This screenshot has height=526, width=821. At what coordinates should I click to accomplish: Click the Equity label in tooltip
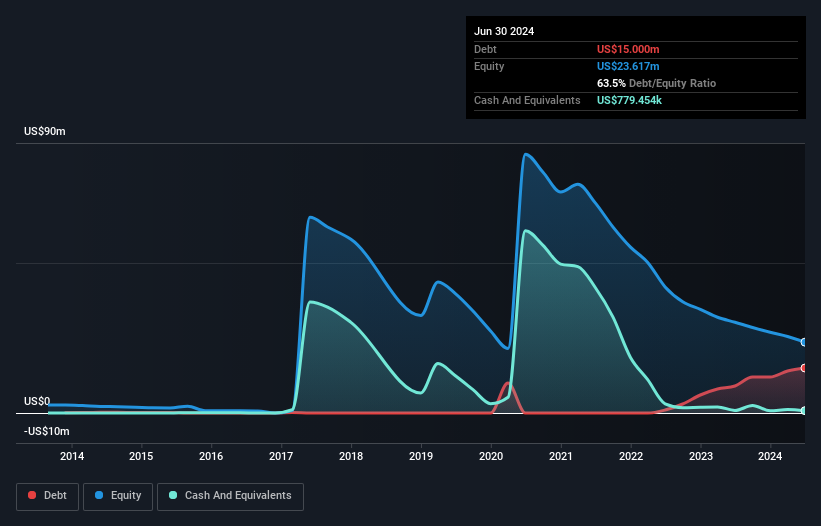[x=489, y=66]
